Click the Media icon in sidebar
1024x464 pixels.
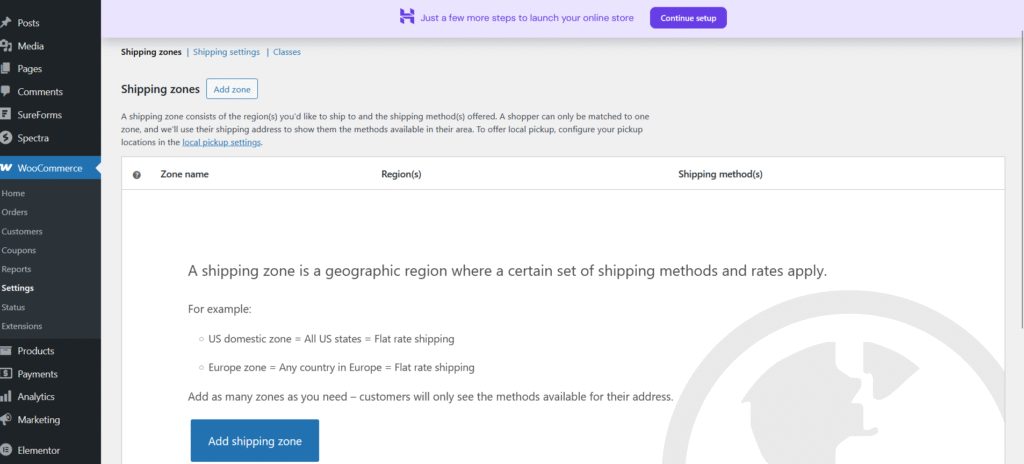click(6, 45)
